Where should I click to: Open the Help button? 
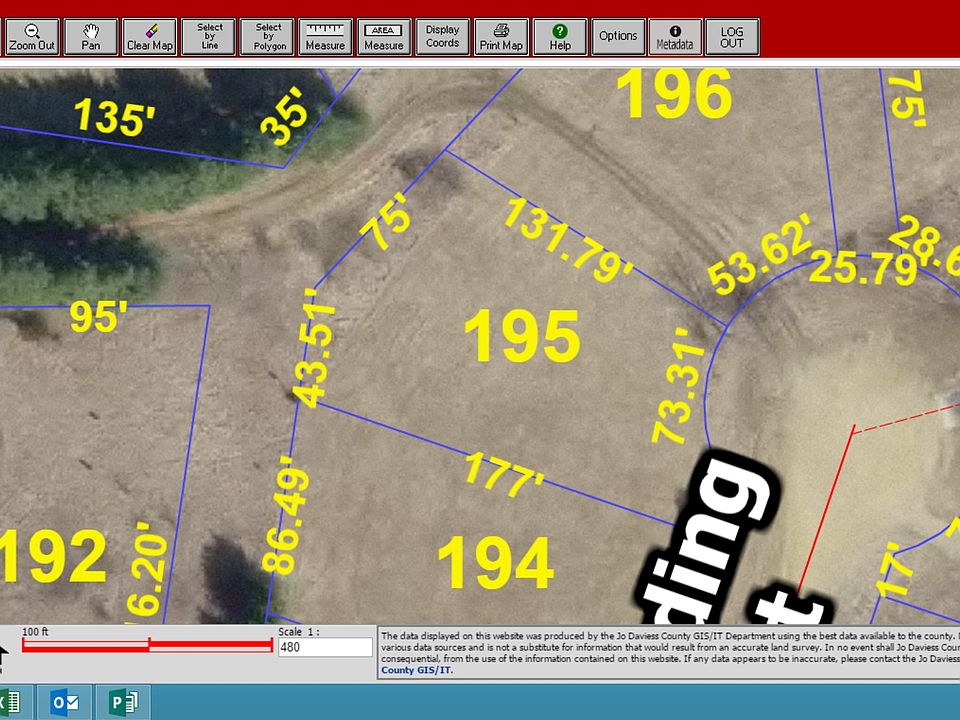(560, 37)
